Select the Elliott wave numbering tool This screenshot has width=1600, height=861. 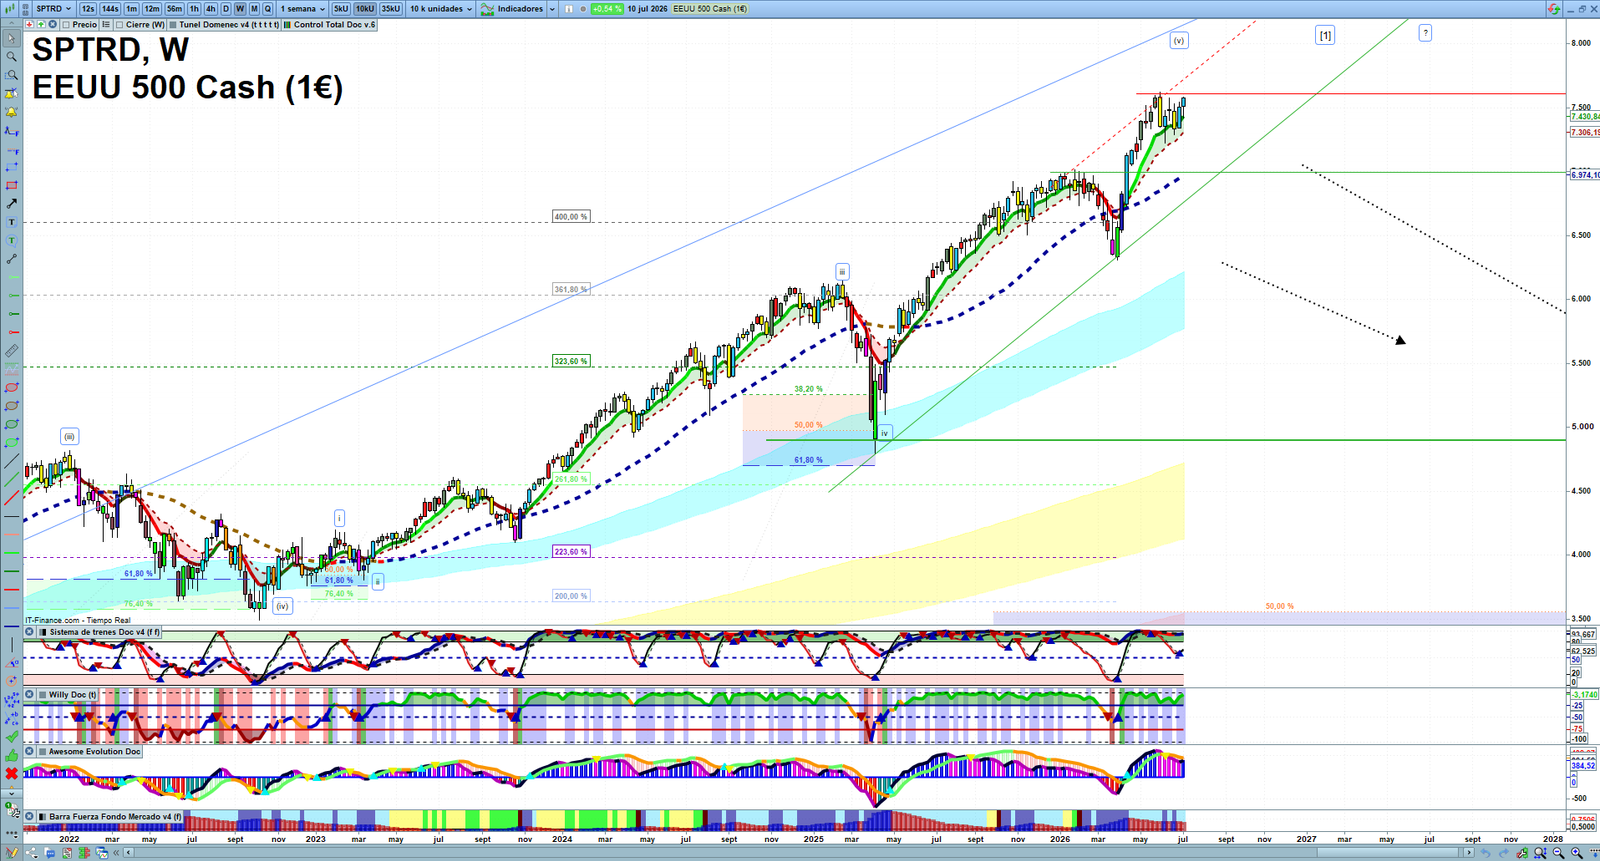11,700
